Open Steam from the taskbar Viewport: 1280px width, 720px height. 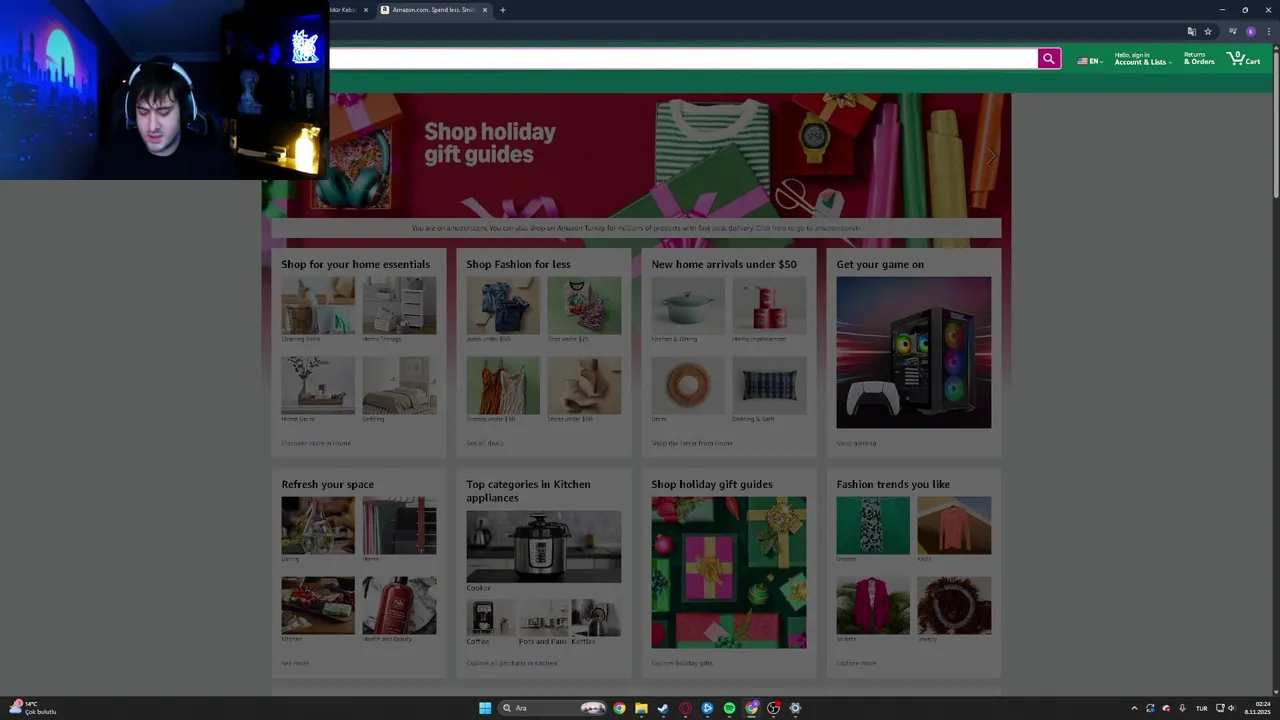click(663, 708)
